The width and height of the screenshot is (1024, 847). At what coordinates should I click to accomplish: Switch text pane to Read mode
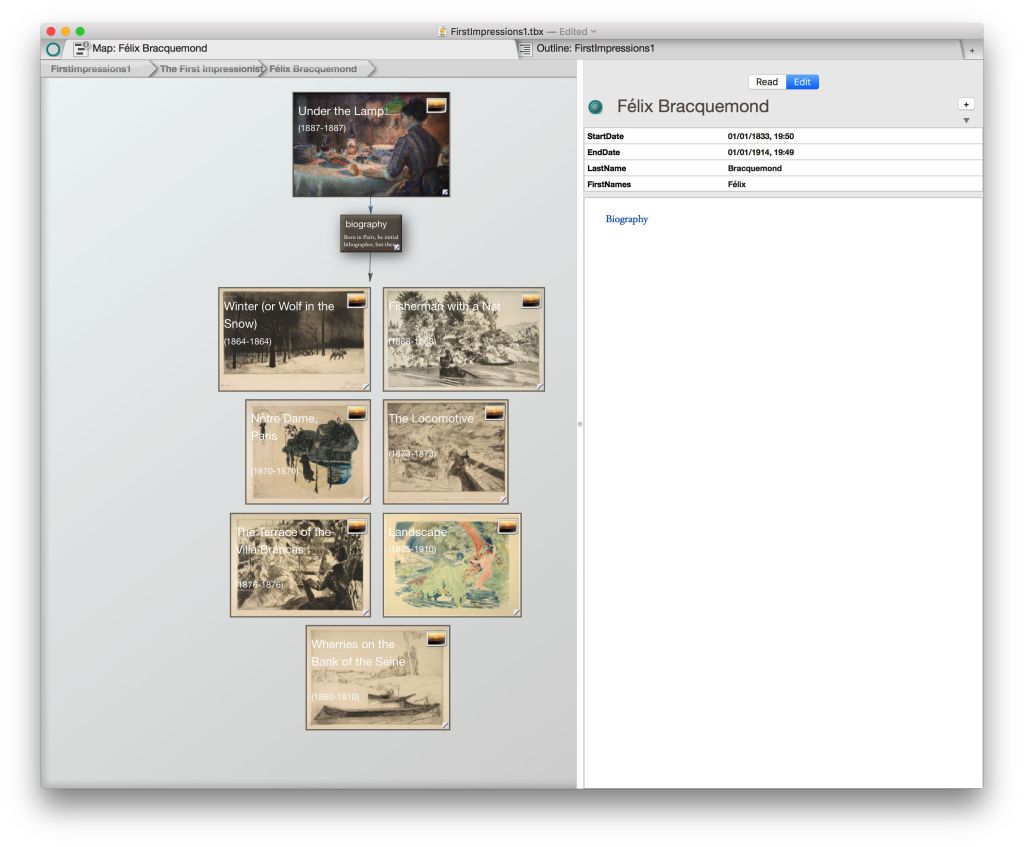[767, 82]
